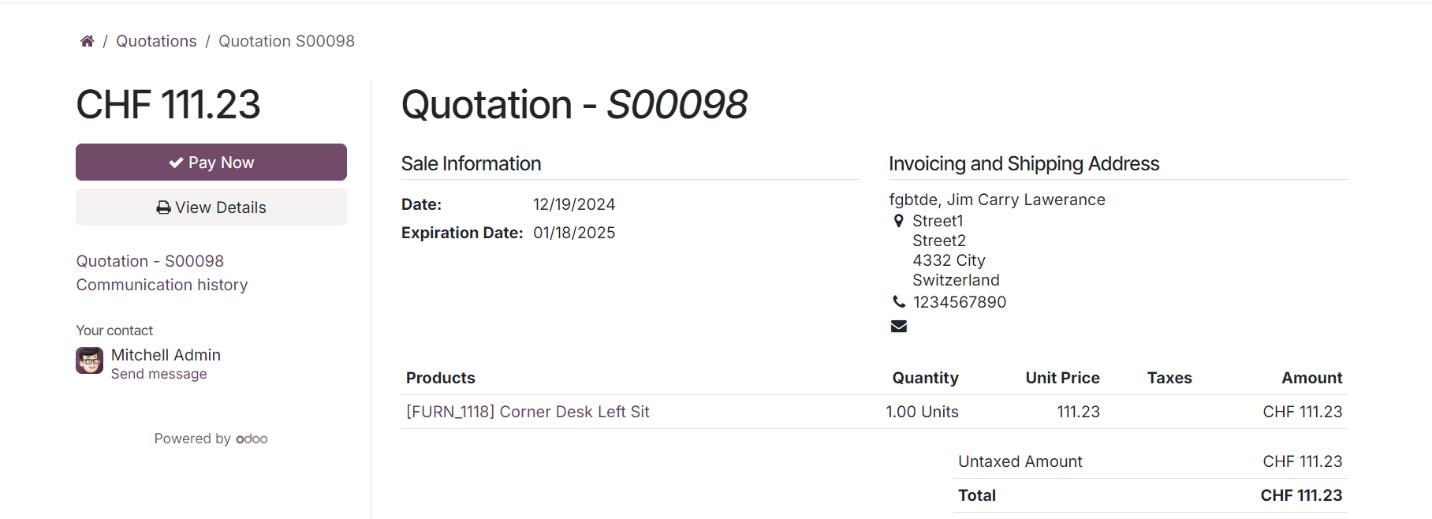Image resolution: width=1432 pixels, height=519 pixels.
Task: Click Send message under Mitchell Admin
Action: (x=159, y=374)
